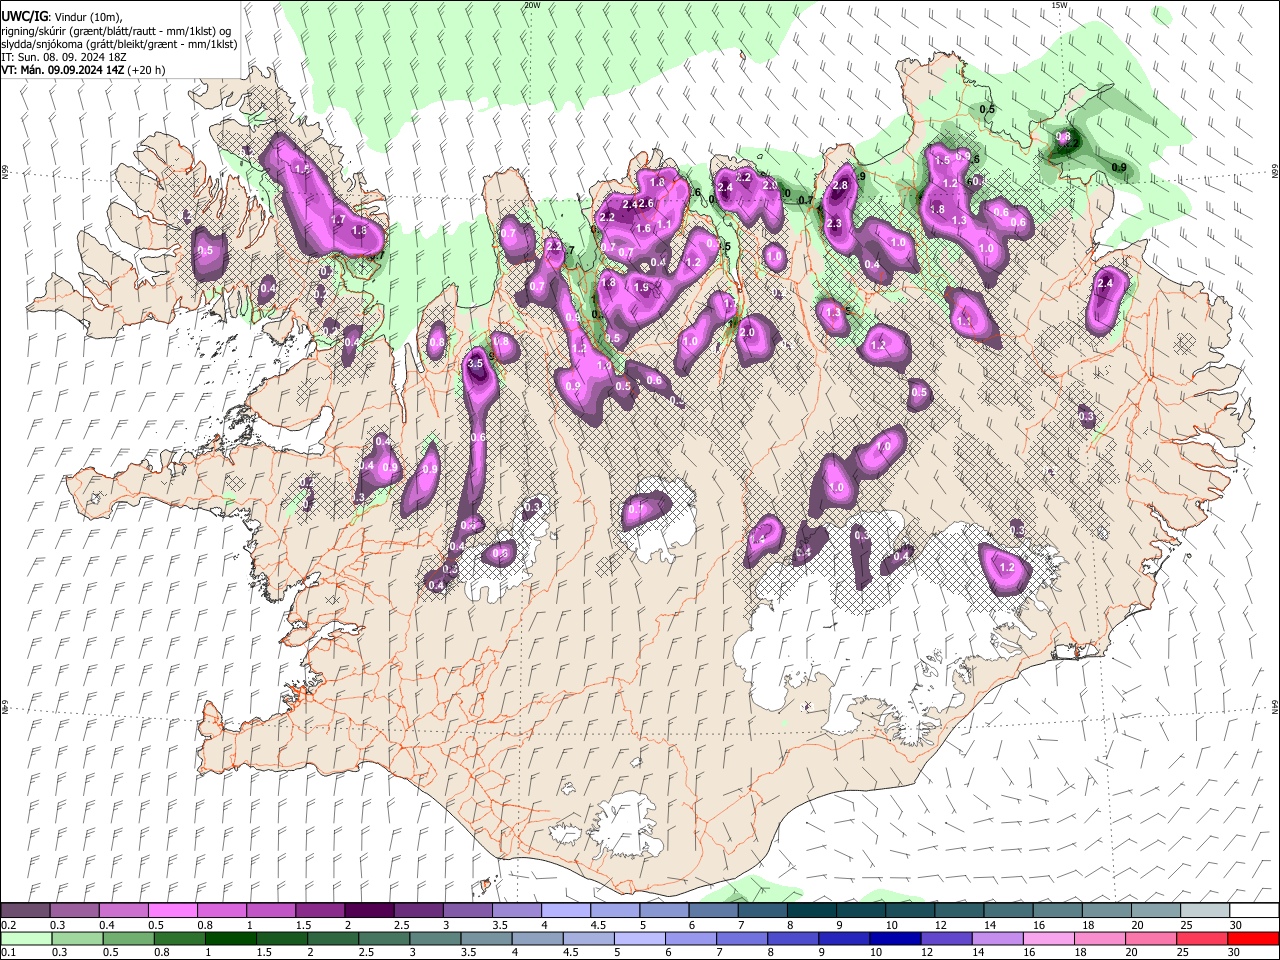Choose the crimson 25 swatch in lower legend
The image size is (1280, 960).
tap(1202, 939)
